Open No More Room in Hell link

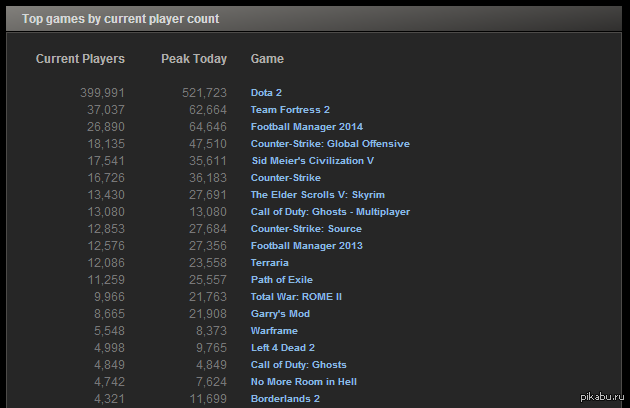(303, 381)
